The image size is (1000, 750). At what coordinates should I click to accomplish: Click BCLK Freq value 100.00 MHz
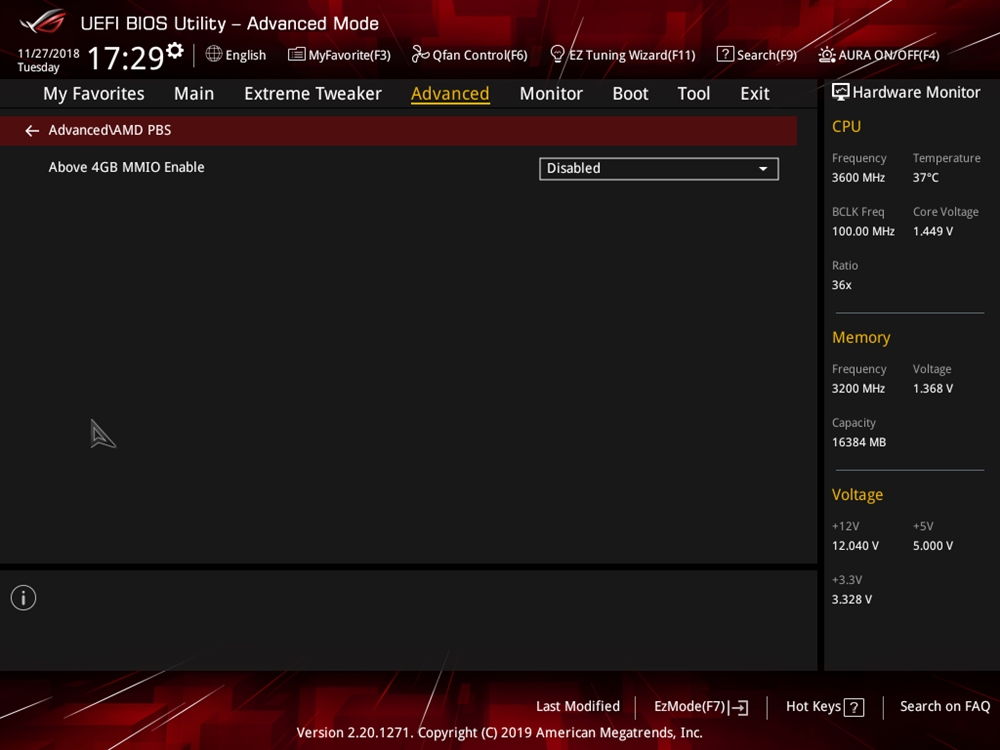tap(863, 232)
